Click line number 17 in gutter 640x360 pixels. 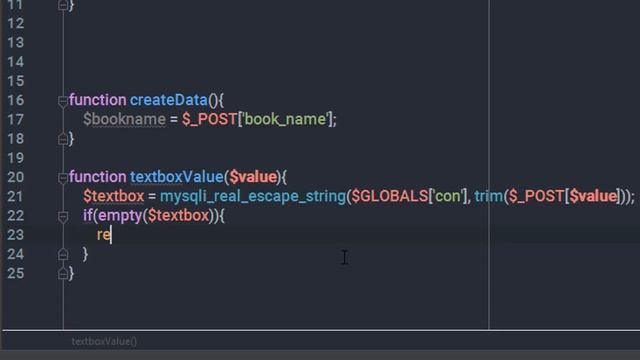(16, 120)
